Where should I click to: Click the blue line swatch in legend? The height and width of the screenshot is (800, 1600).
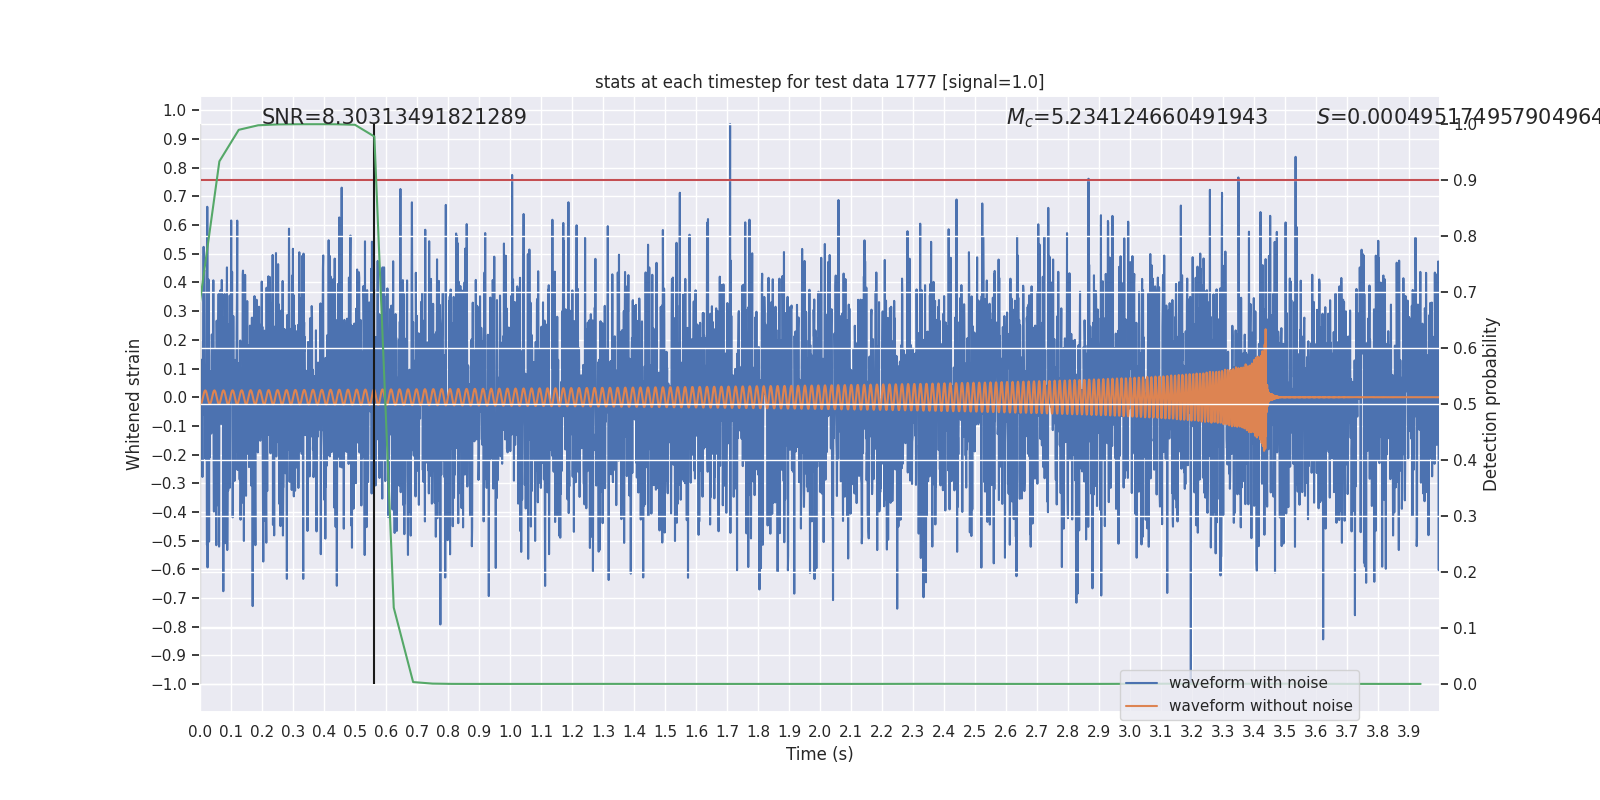(1141, 683)
